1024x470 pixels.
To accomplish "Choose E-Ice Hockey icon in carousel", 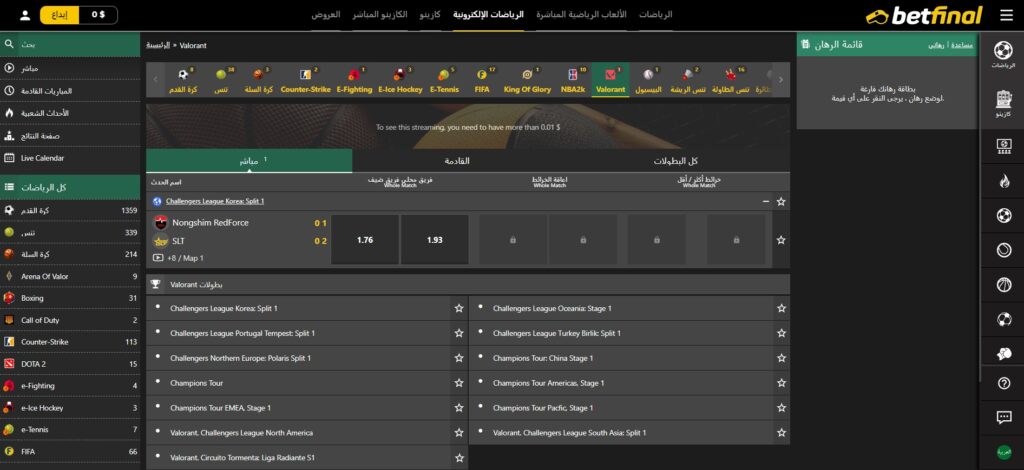I will click(x=400, y=80).
